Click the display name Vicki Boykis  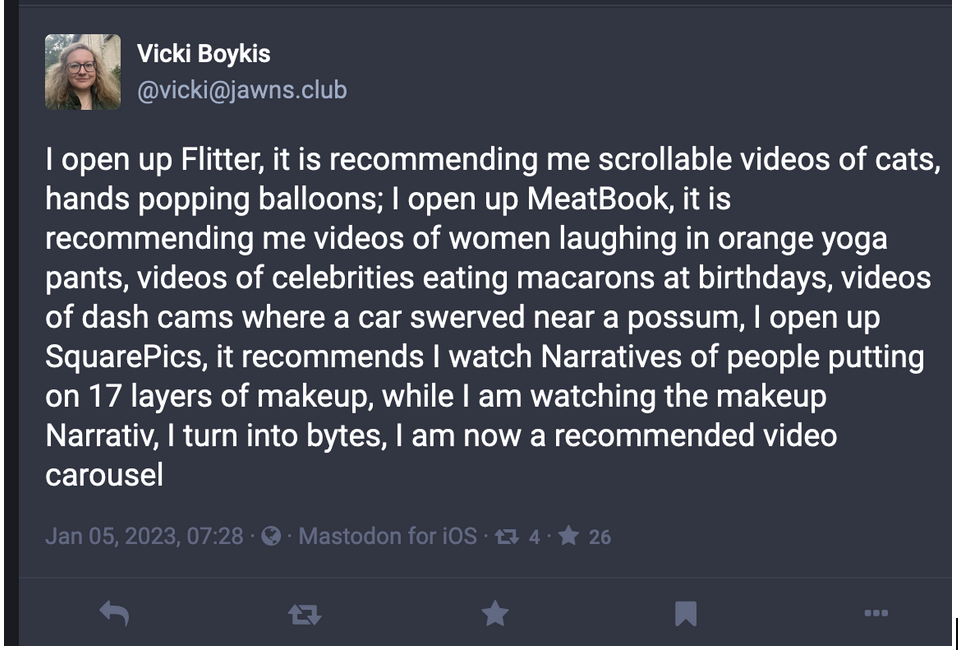(203, 54)
